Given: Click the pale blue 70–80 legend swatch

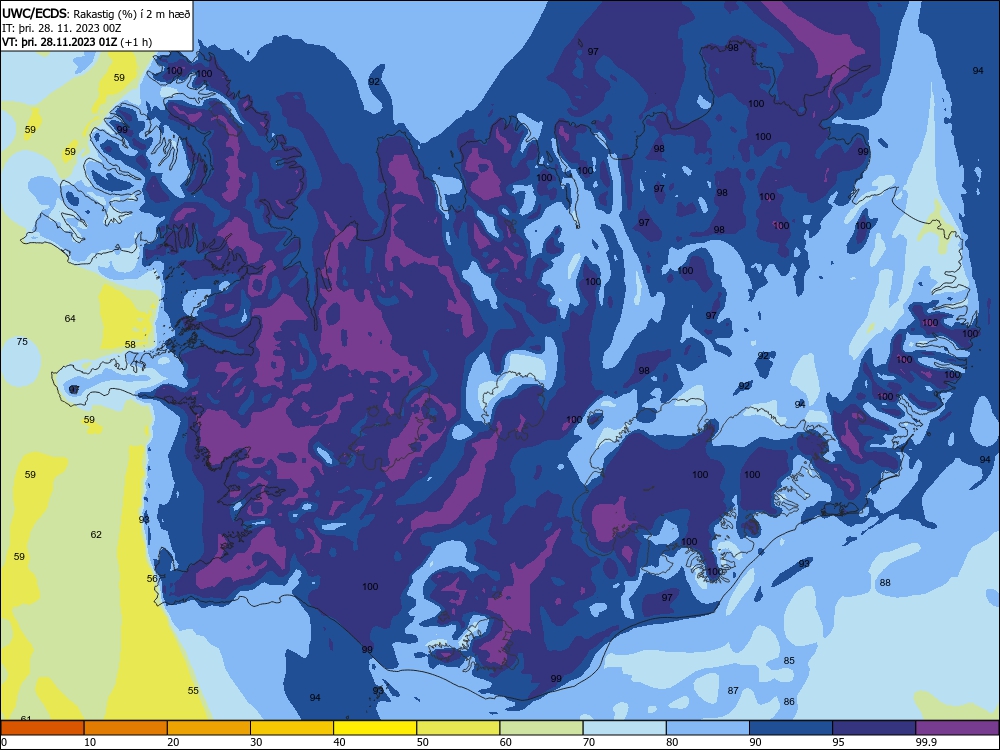Looking at the screenshot, I should coord(624,728).
